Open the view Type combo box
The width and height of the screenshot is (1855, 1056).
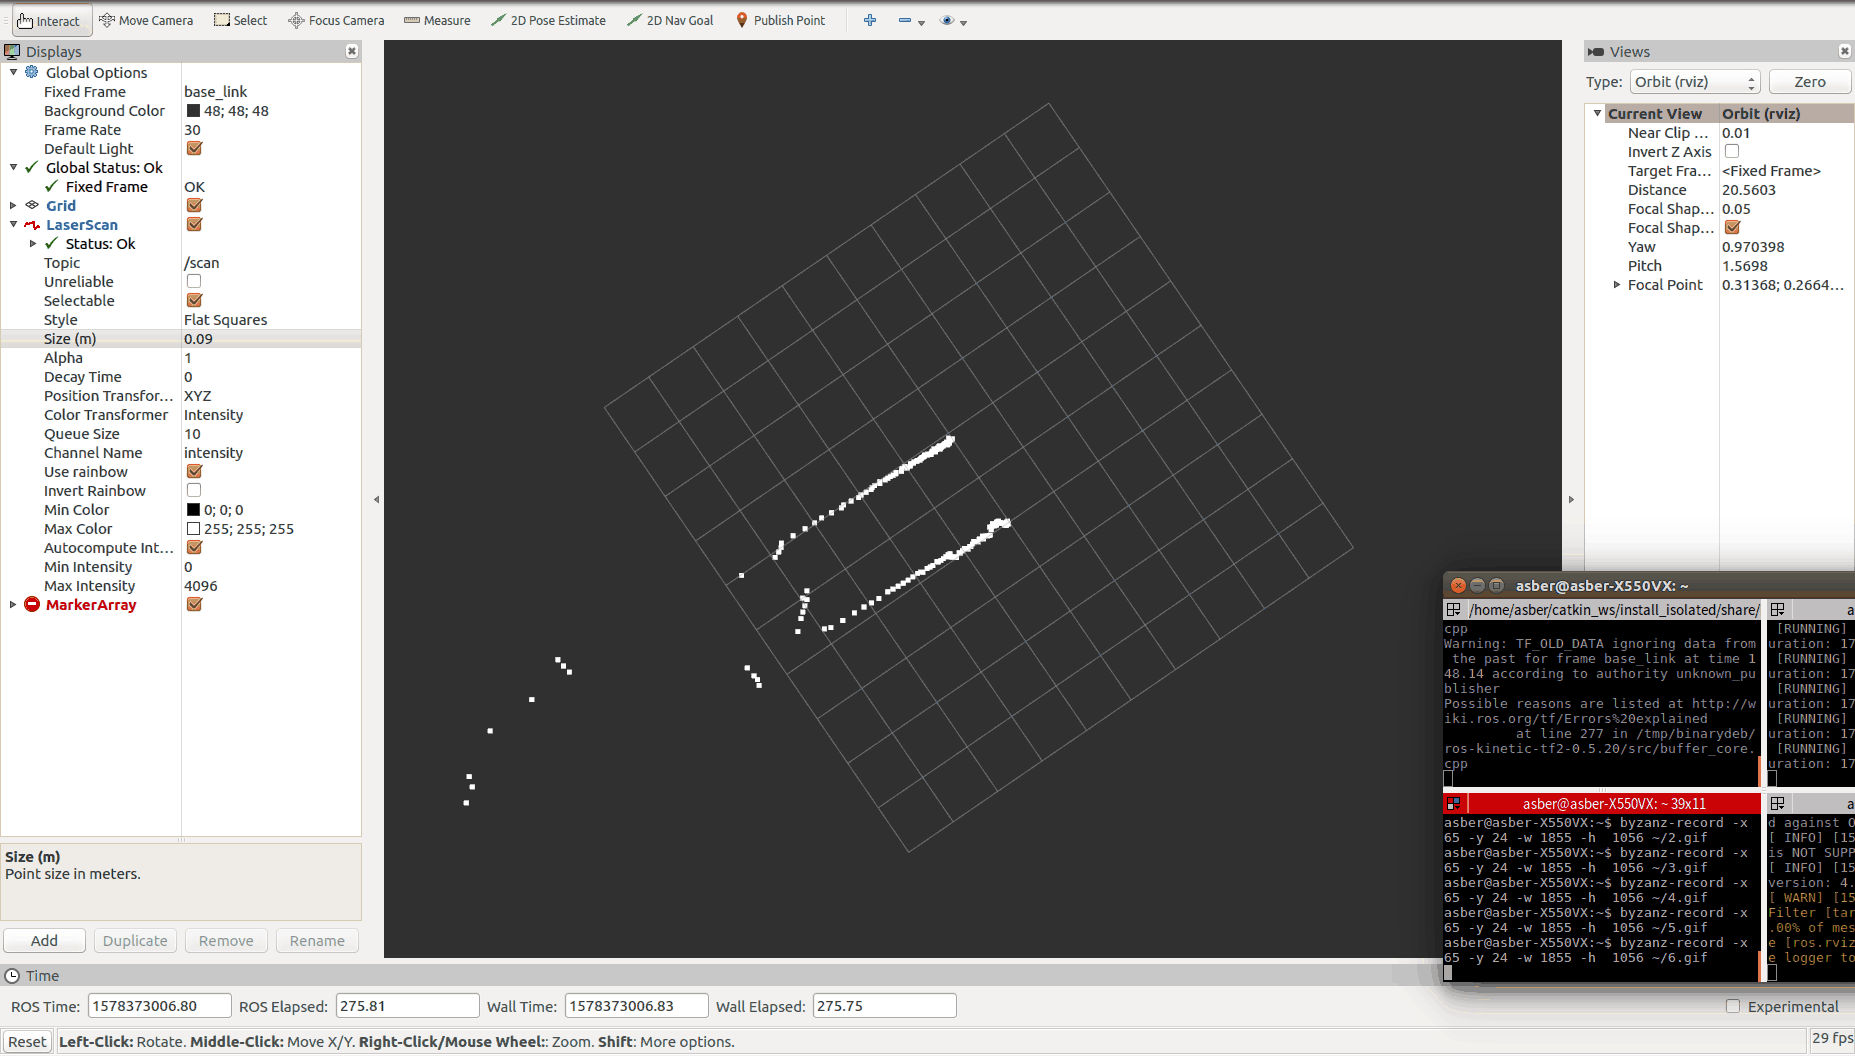pos(1695,82)
